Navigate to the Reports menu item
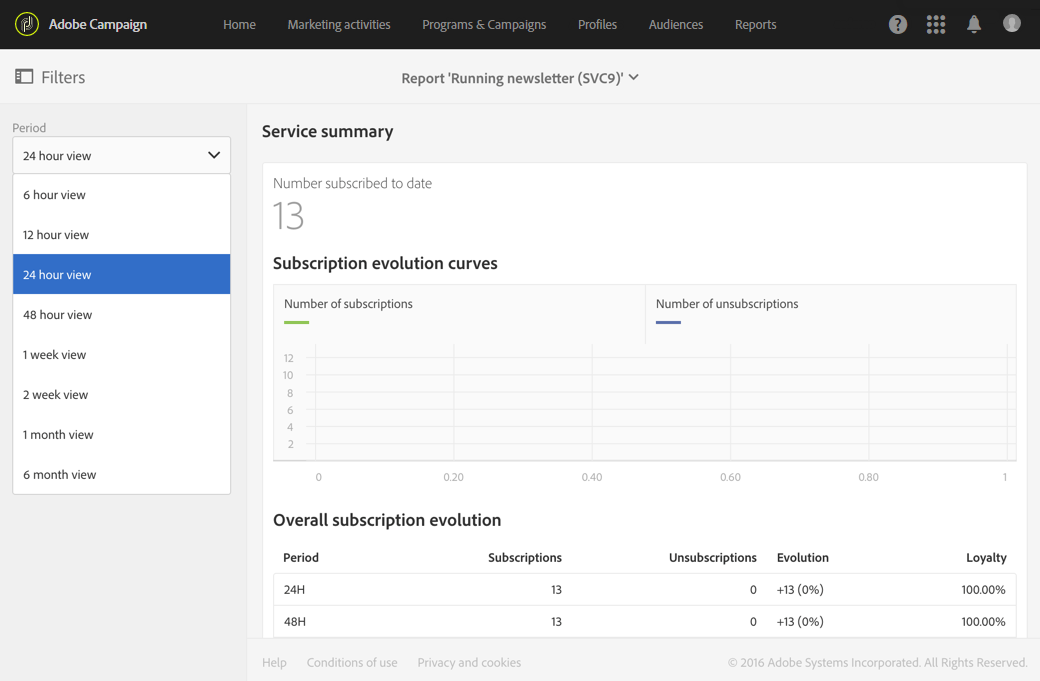1040x681 pixels. click(755, 24)
